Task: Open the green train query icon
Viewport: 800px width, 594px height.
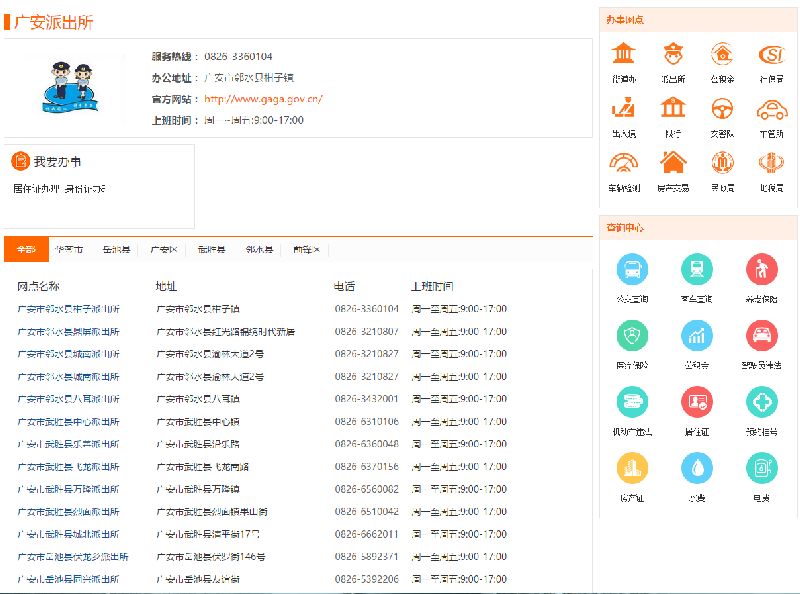Action: pyautogui.click(x=697, y=269)
